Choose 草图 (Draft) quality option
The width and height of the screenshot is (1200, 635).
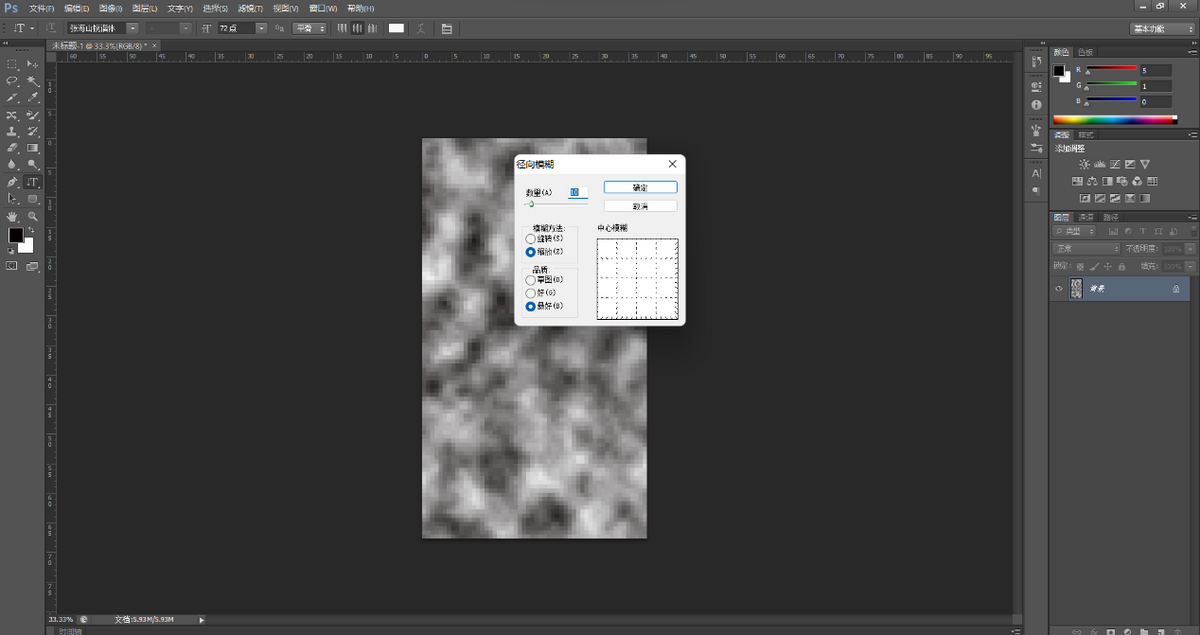(x=531, y=281)
